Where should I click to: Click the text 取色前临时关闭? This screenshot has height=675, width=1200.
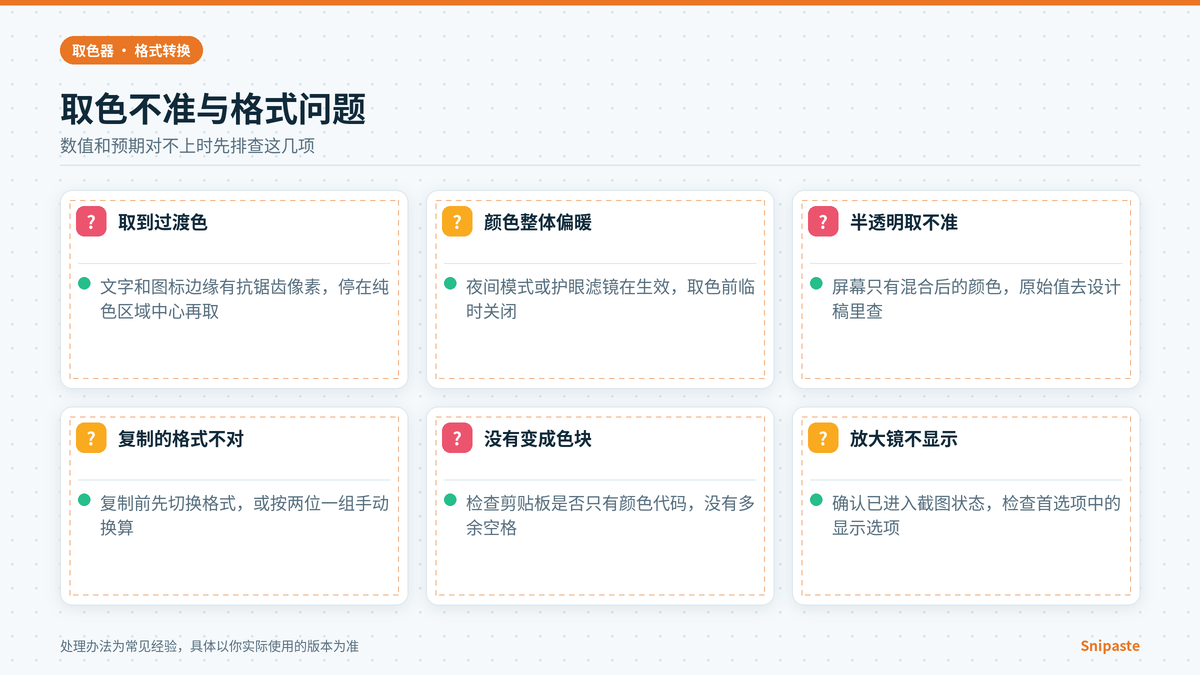pos(611,299)
